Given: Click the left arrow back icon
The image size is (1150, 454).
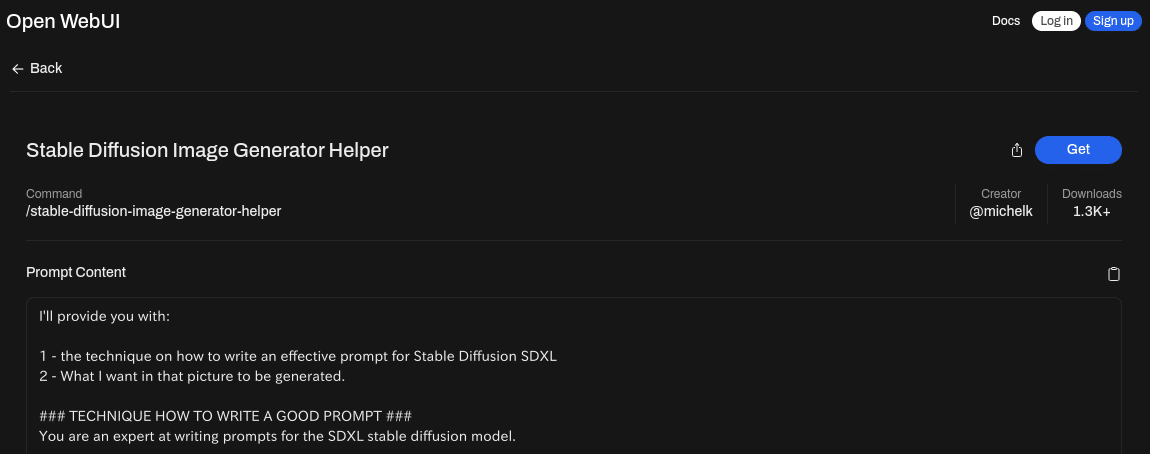Looking at the screenshot, I should point(18,69).
